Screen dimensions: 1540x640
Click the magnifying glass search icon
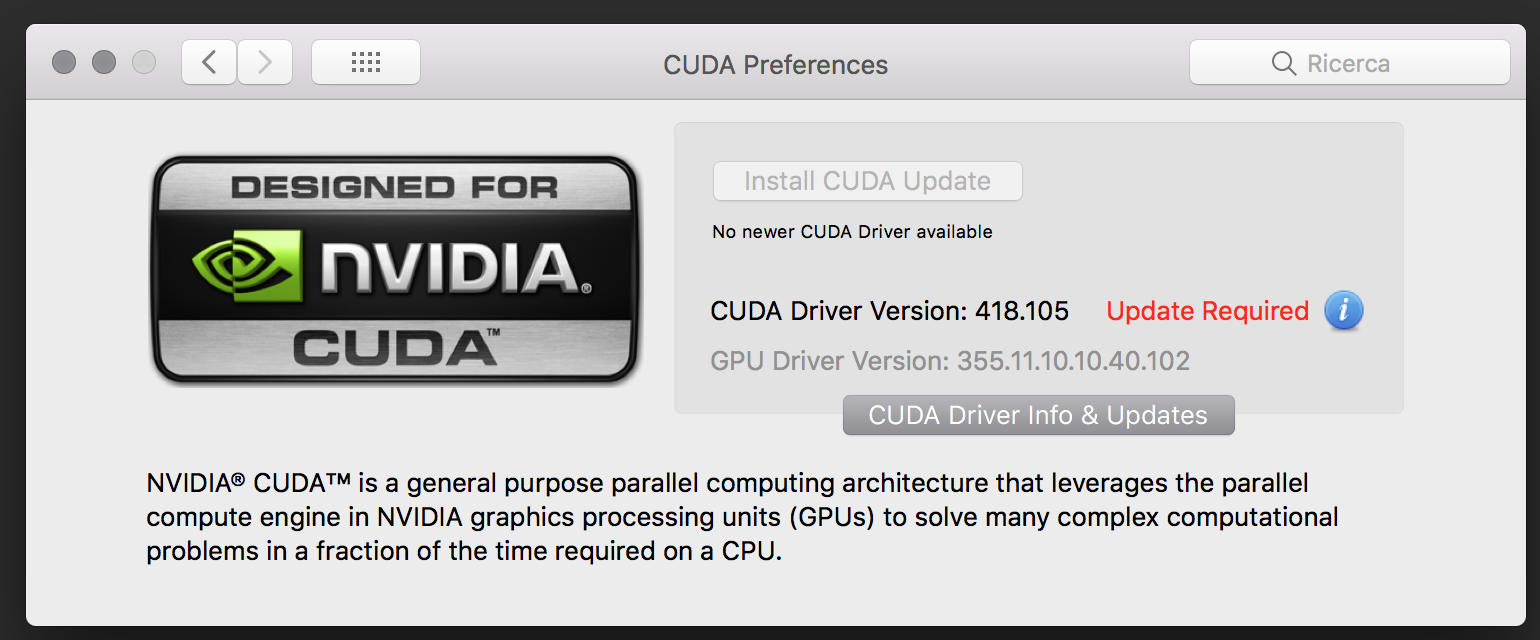(x=1283, y=64)
